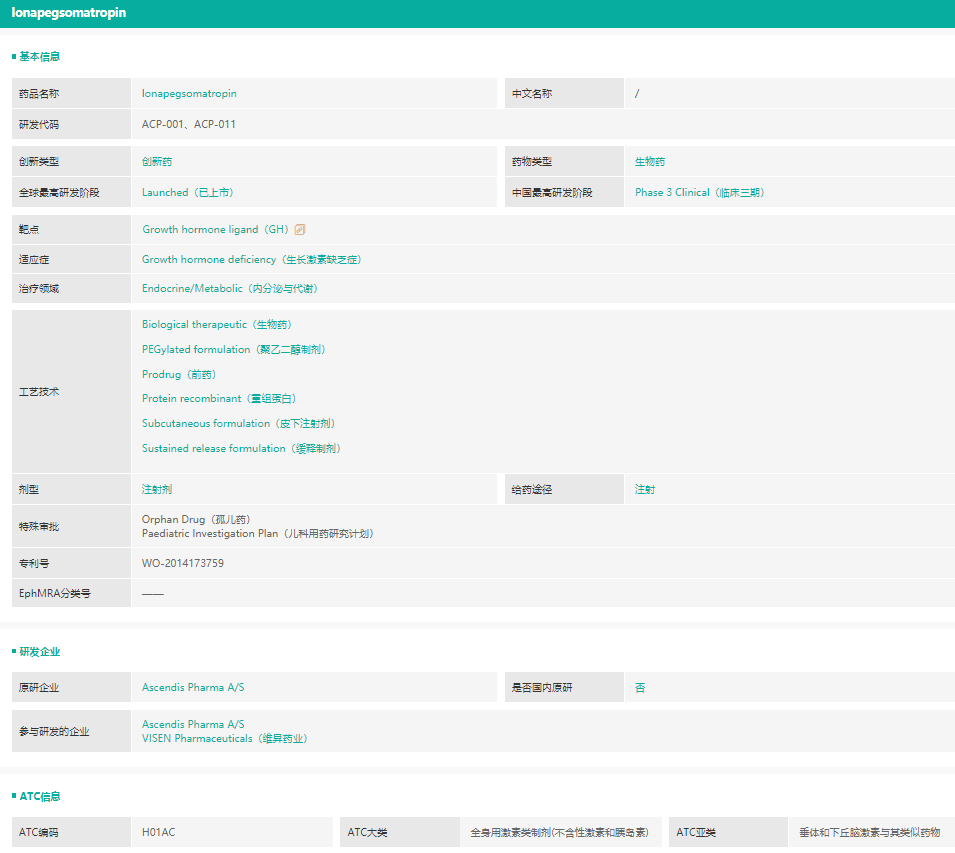Open the Growth hormone ligand (GH) target
The height and width of the screenshot is (853, 955).
point(216,230)
